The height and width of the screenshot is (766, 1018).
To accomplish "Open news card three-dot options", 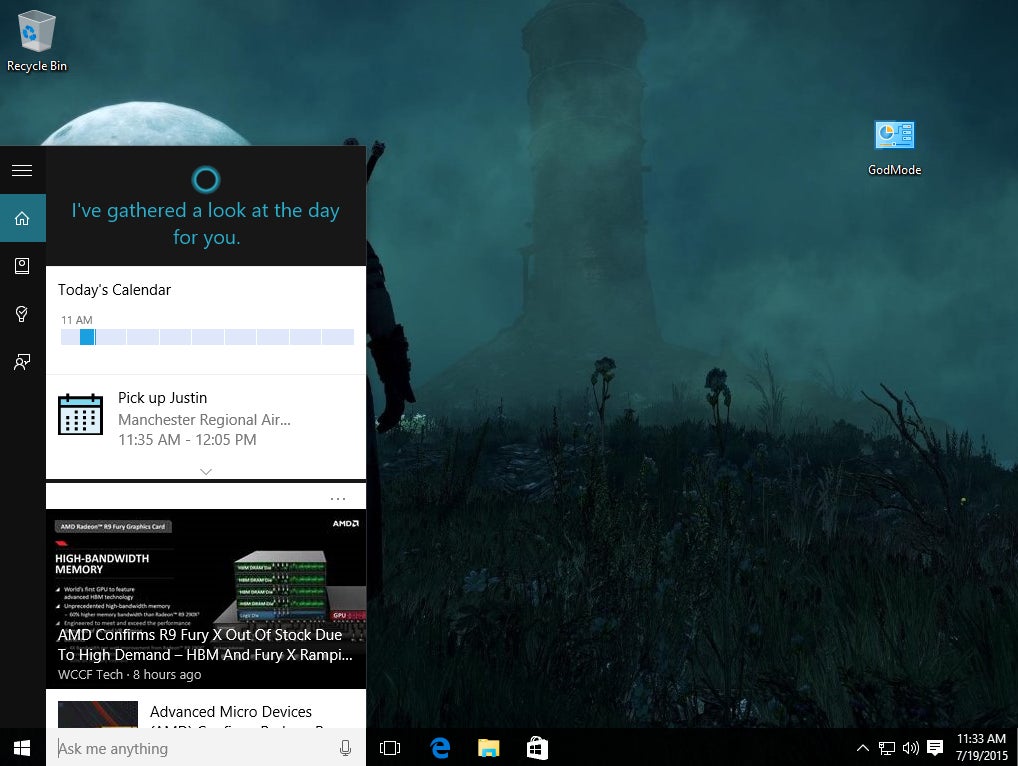I will [x=338, y=499].
